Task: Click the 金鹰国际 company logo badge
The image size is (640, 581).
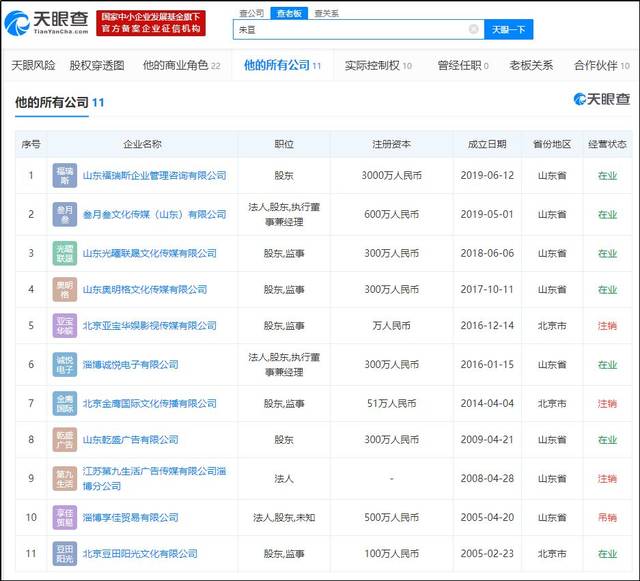Action: (64, 403)
